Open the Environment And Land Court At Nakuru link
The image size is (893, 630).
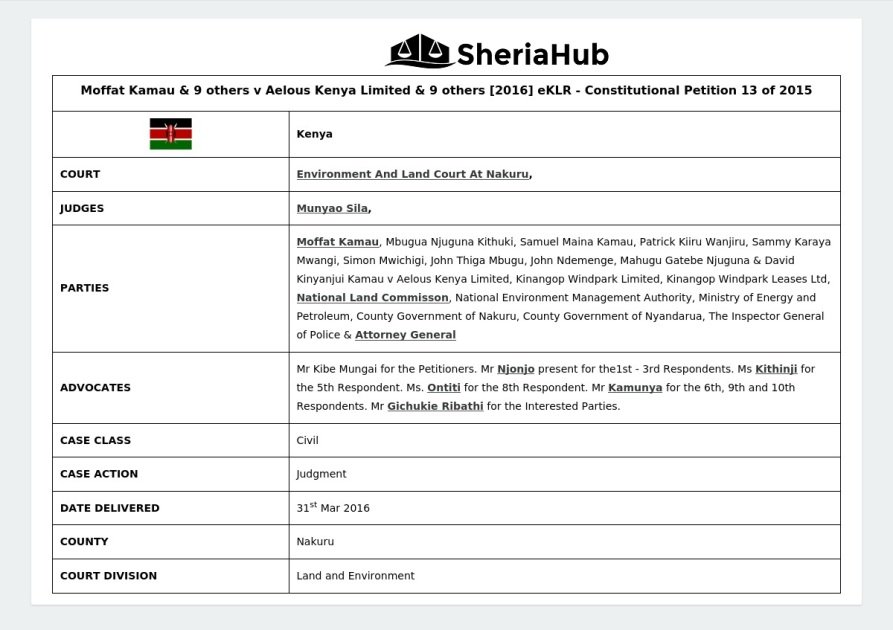click(412, 174)
